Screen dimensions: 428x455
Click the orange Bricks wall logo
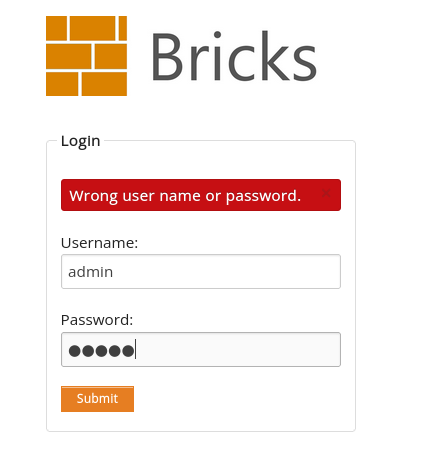(x=86, y=56)
